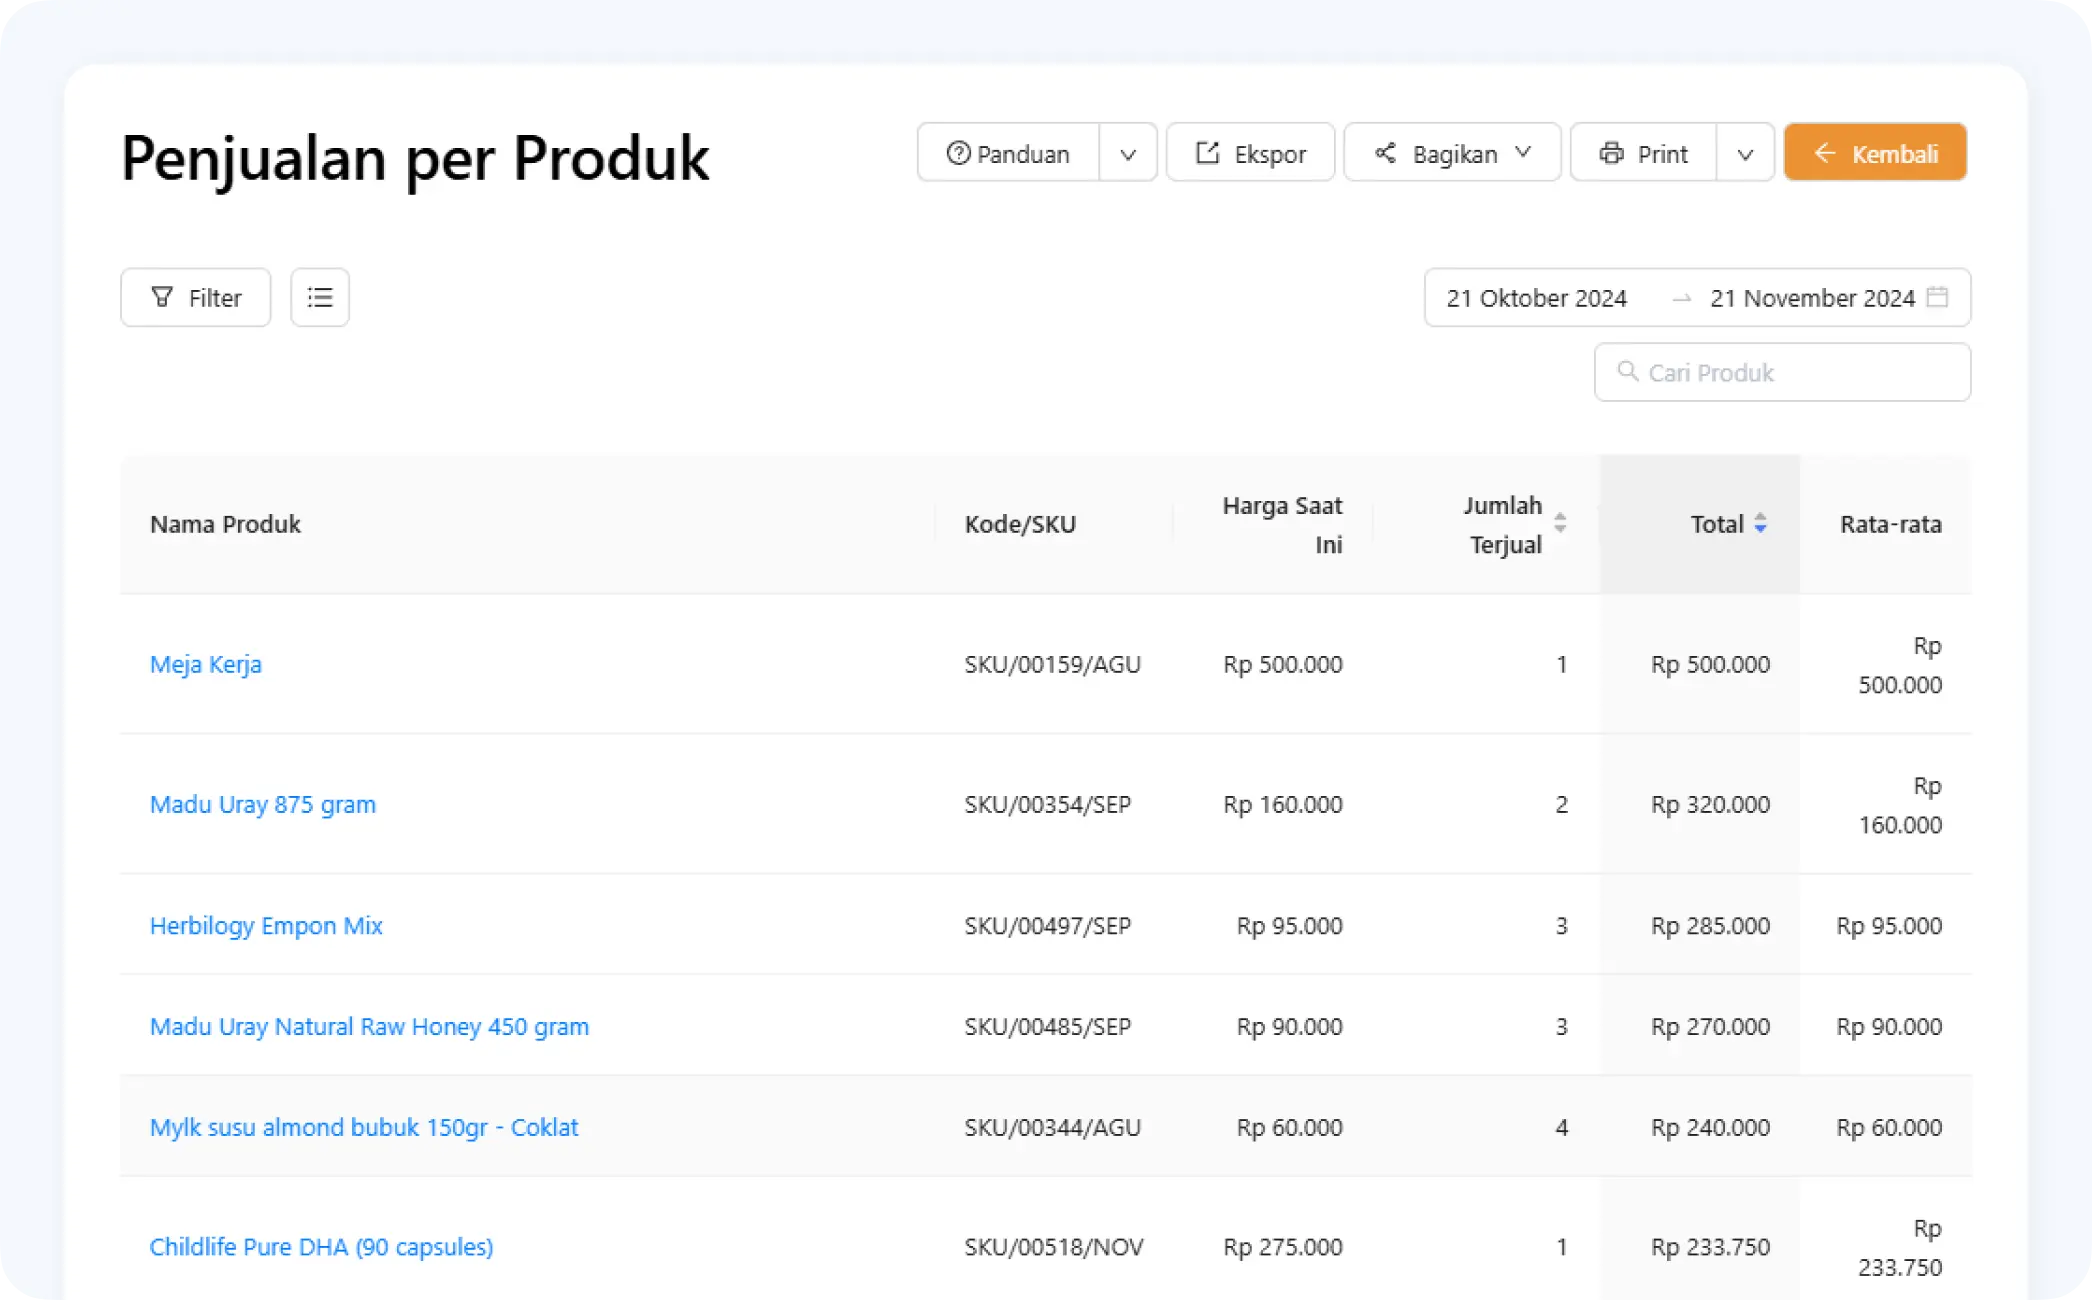
Task: Click total Rp 233.750 cell
Action: (x=1710, y=1247)
